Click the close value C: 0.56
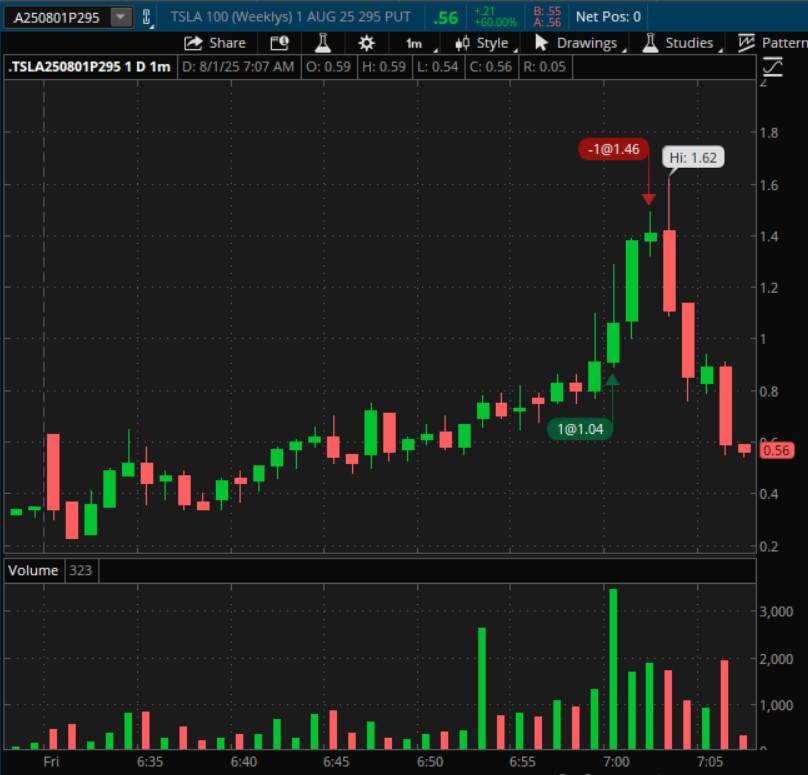Viewport: 808px width, 775px height. click(x=491, y=67)
